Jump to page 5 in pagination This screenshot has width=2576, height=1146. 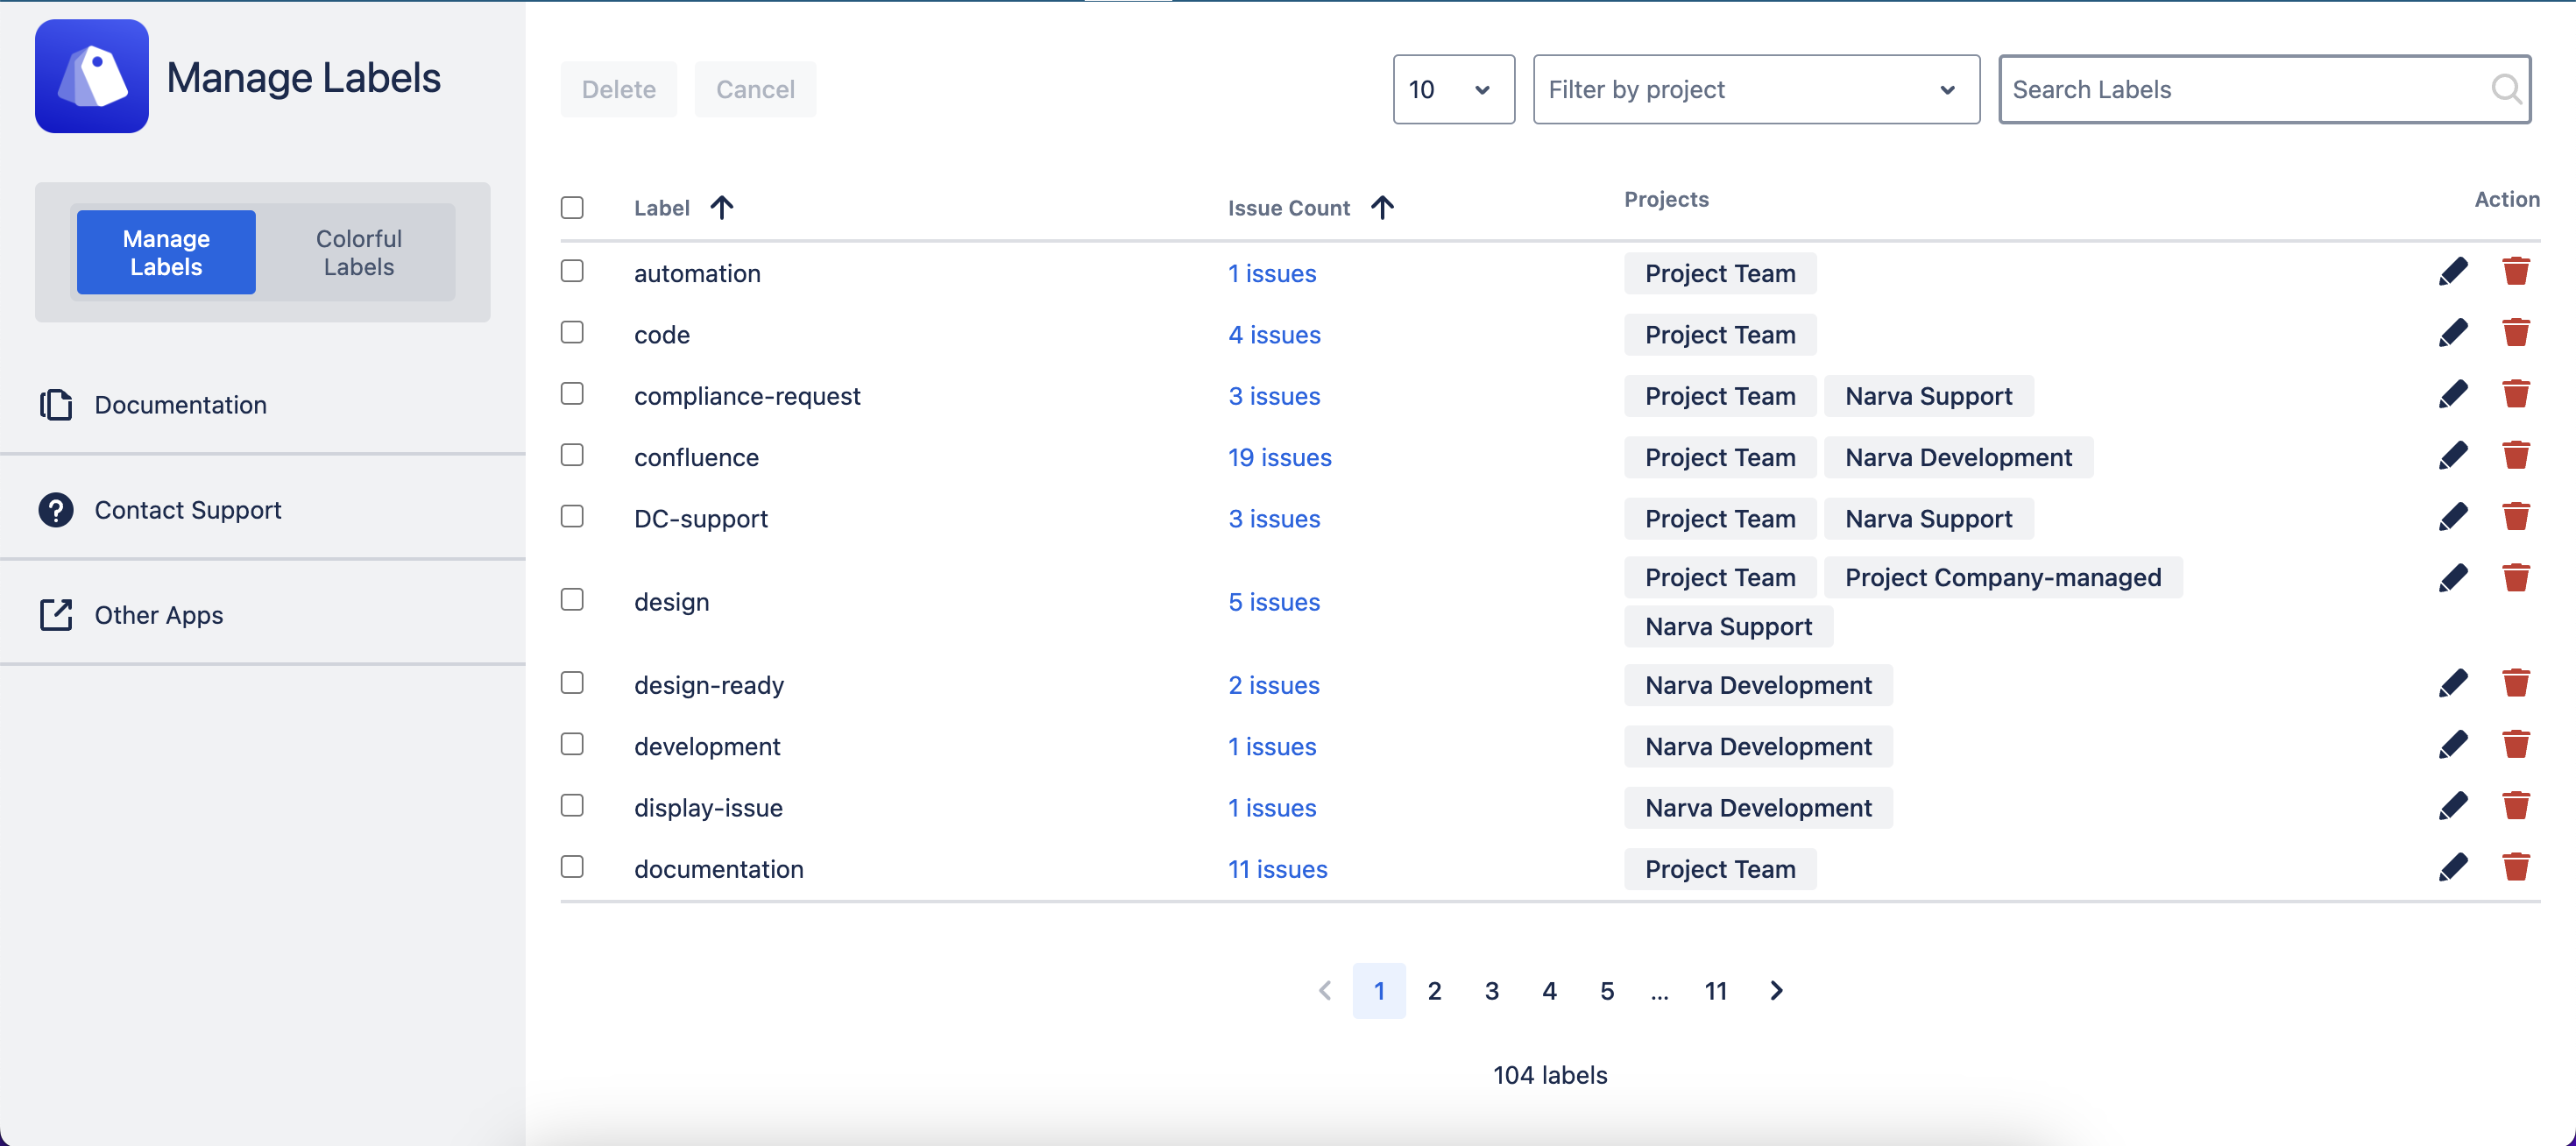(x=1607, y=990)
